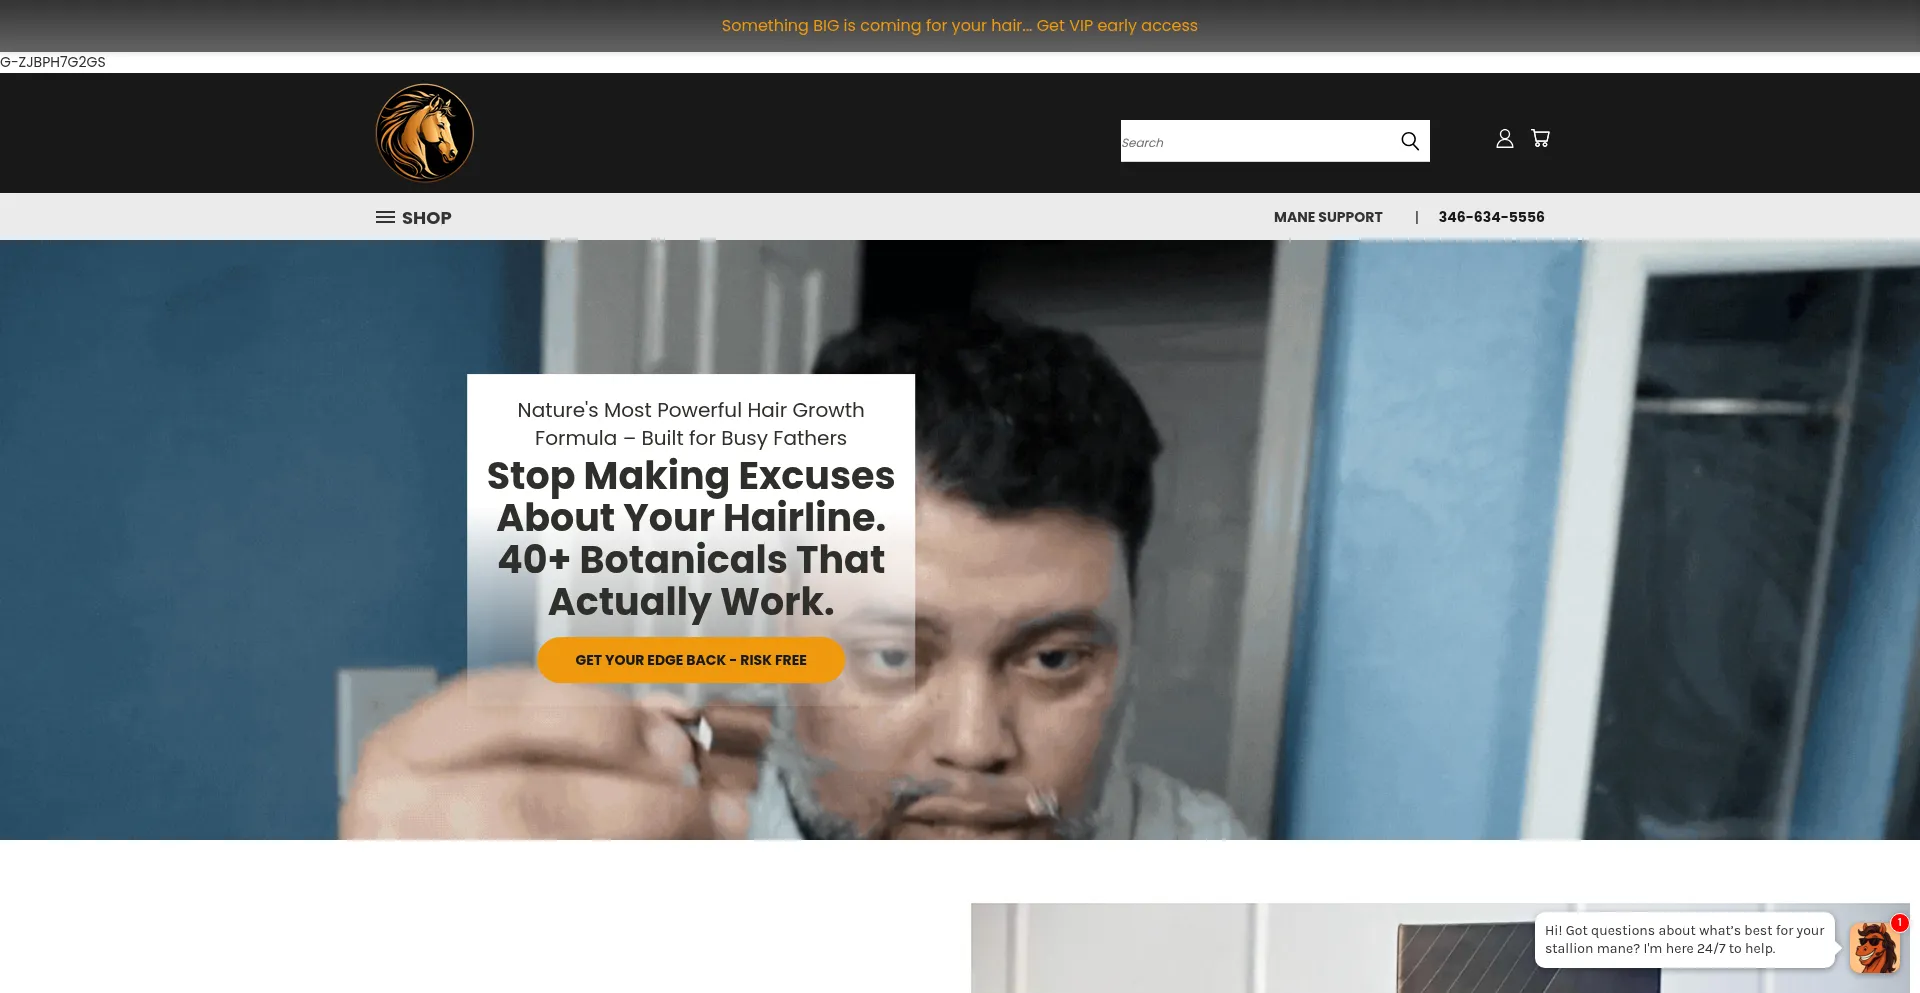Open the user account icon
This screenshot has width=1920, height=993.
click(1504, 138)
